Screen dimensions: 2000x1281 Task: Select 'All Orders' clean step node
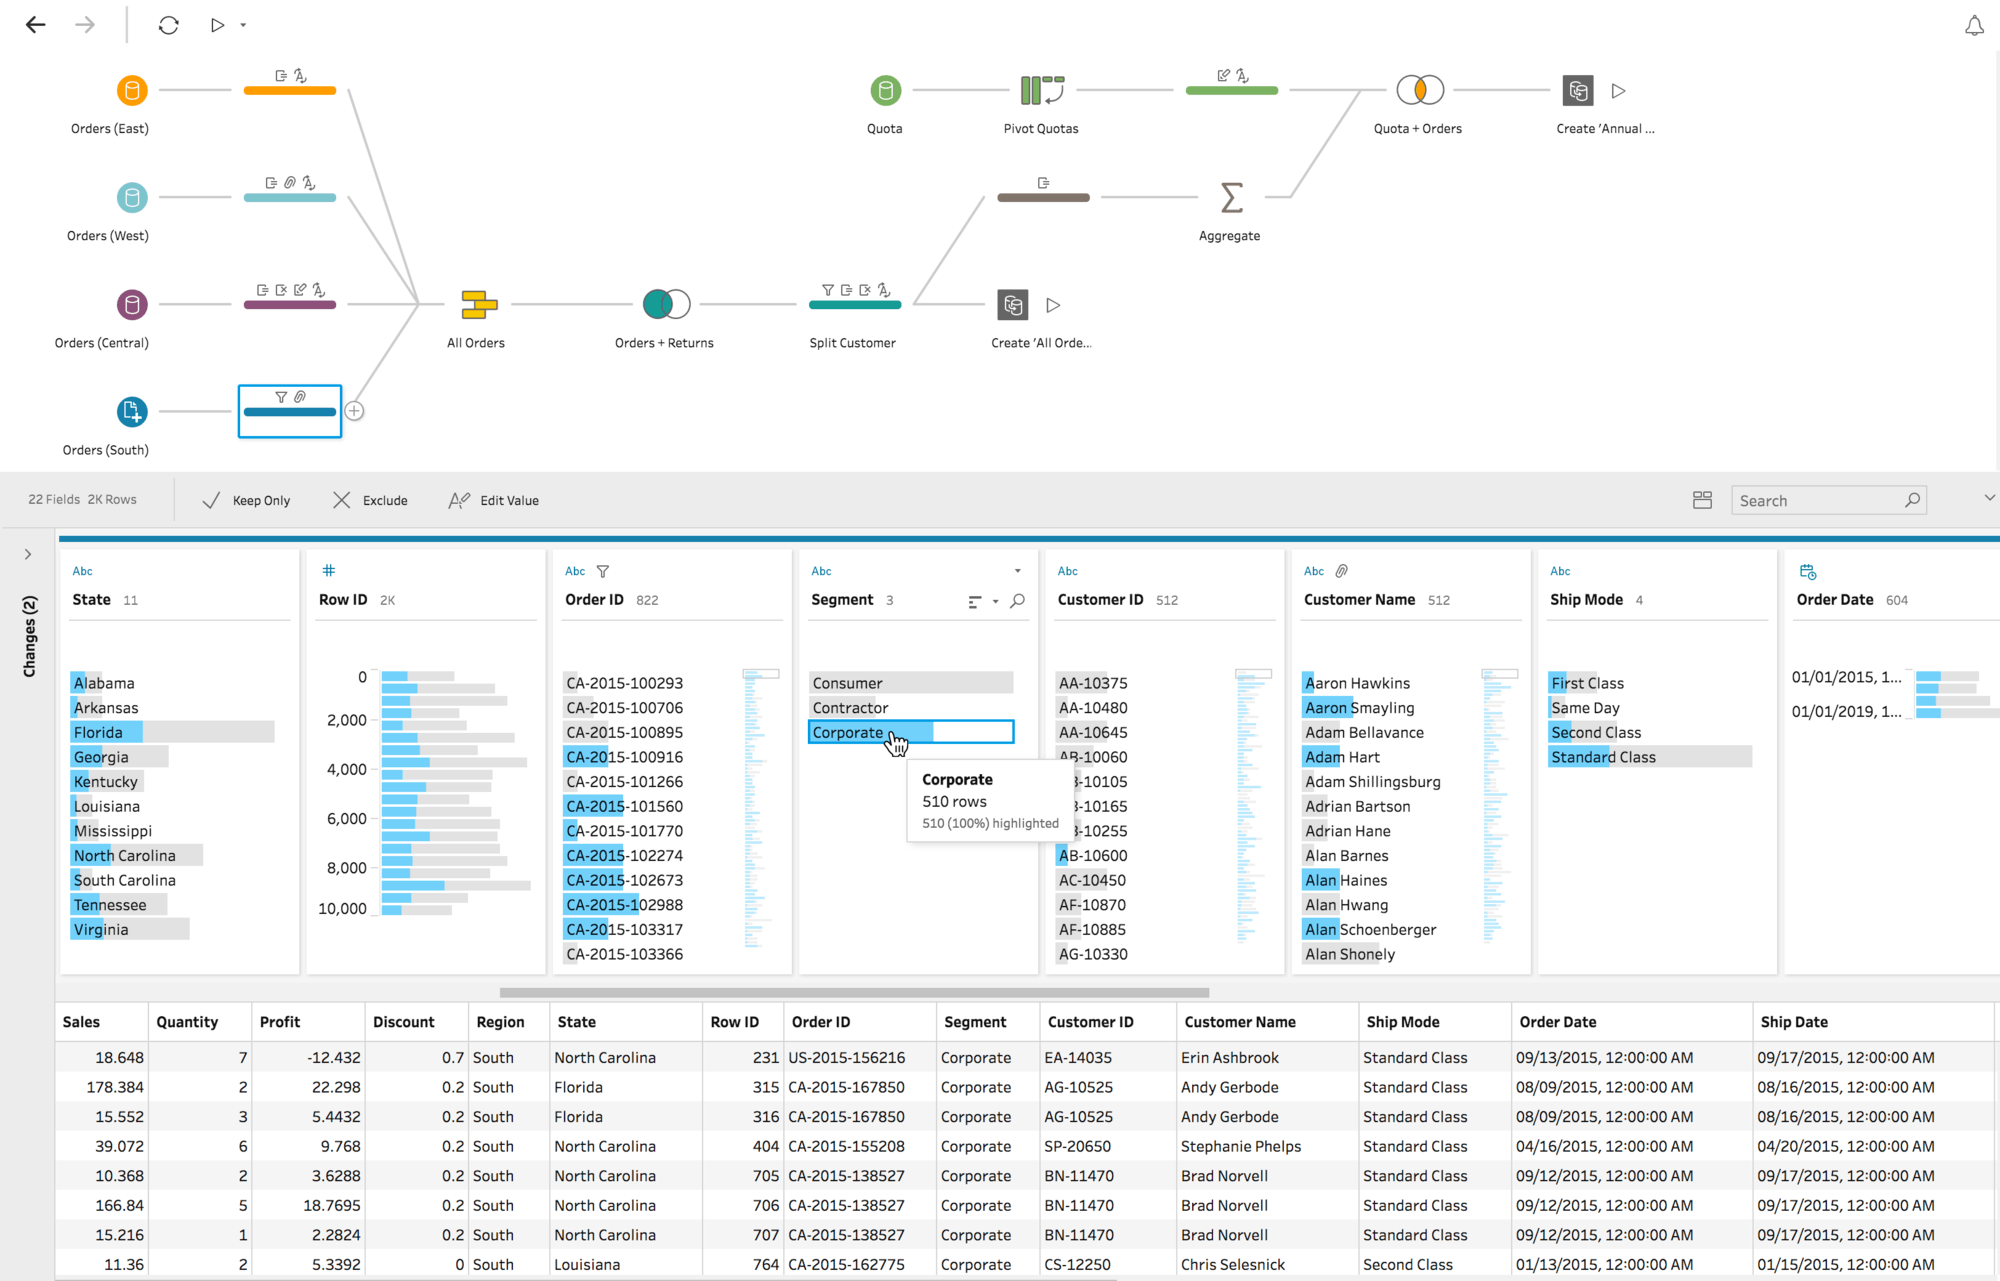click(x=478, y=303)
